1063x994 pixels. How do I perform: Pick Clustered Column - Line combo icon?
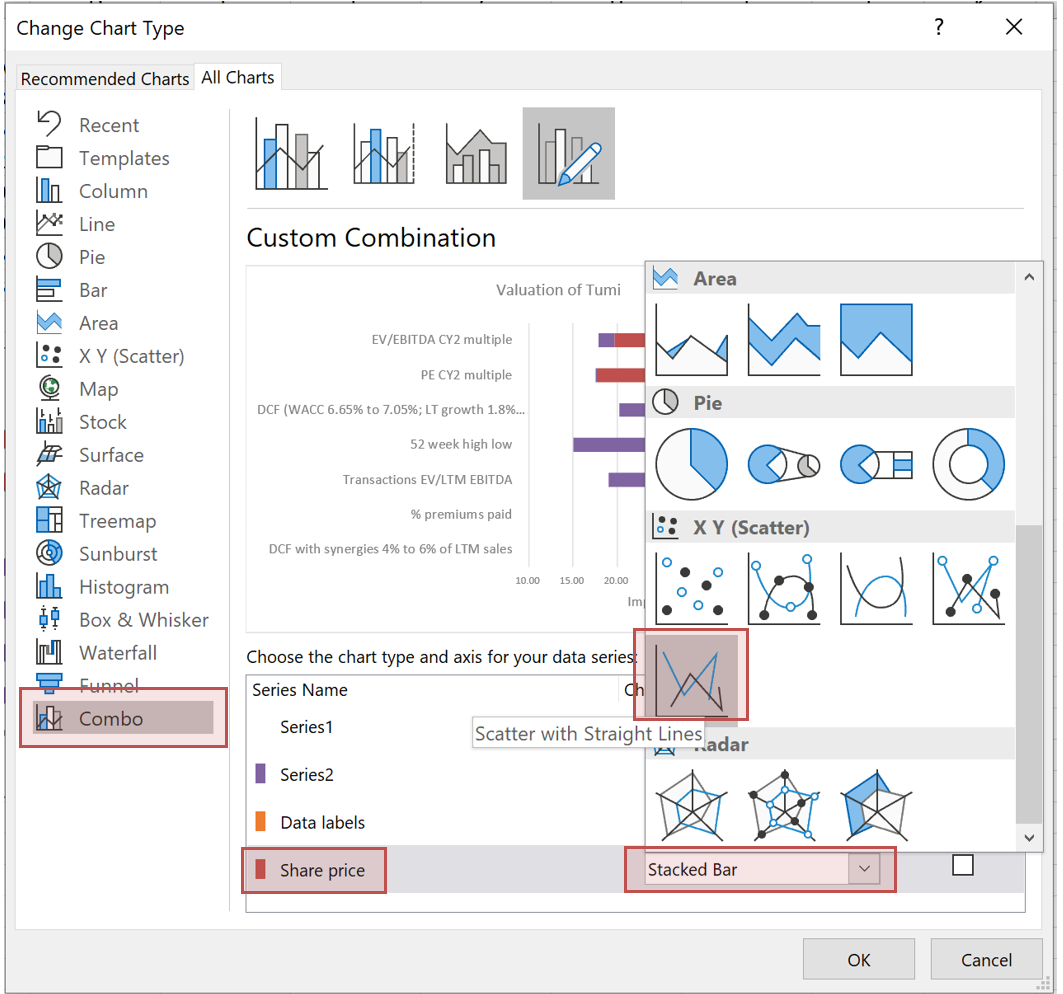pyautogui.click(x=291, y=154)
